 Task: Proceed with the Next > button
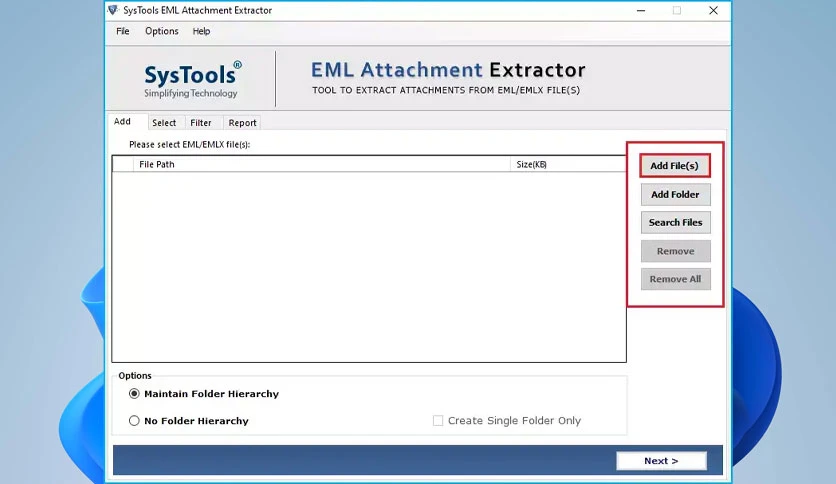click(x=661, y=461)
